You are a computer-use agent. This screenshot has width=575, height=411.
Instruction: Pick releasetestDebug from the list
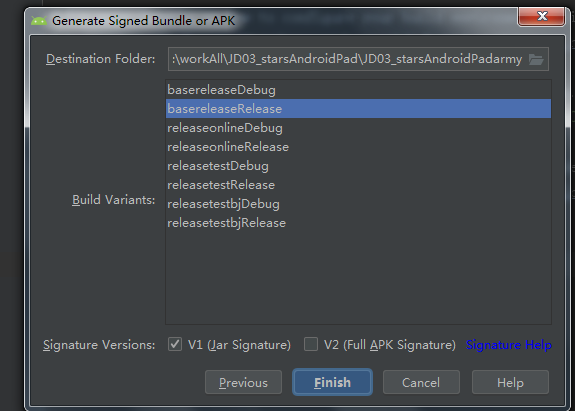click(x=358, y=166)
